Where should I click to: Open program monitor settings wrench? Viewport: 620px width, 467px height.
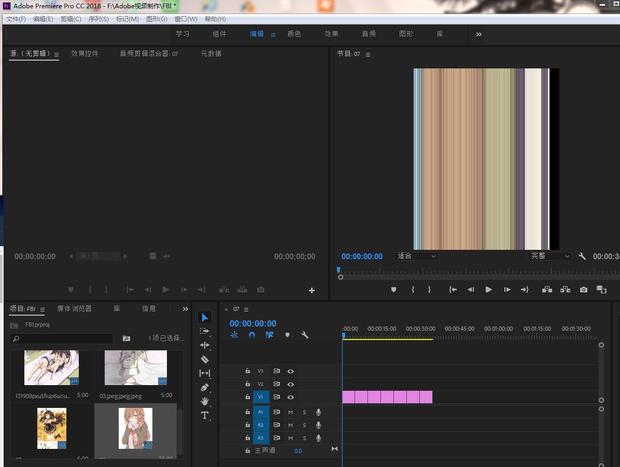coord(582,256)
